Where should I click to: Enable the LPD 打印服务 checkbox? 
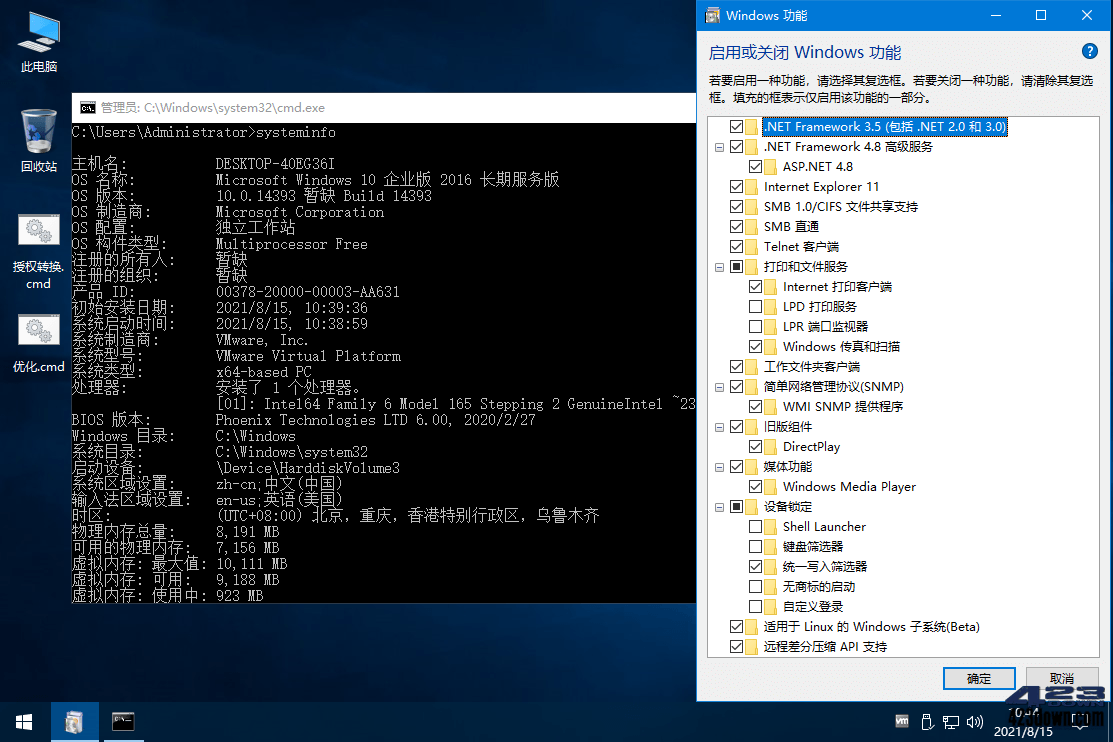pyautogui.click(x=755, y=306)
